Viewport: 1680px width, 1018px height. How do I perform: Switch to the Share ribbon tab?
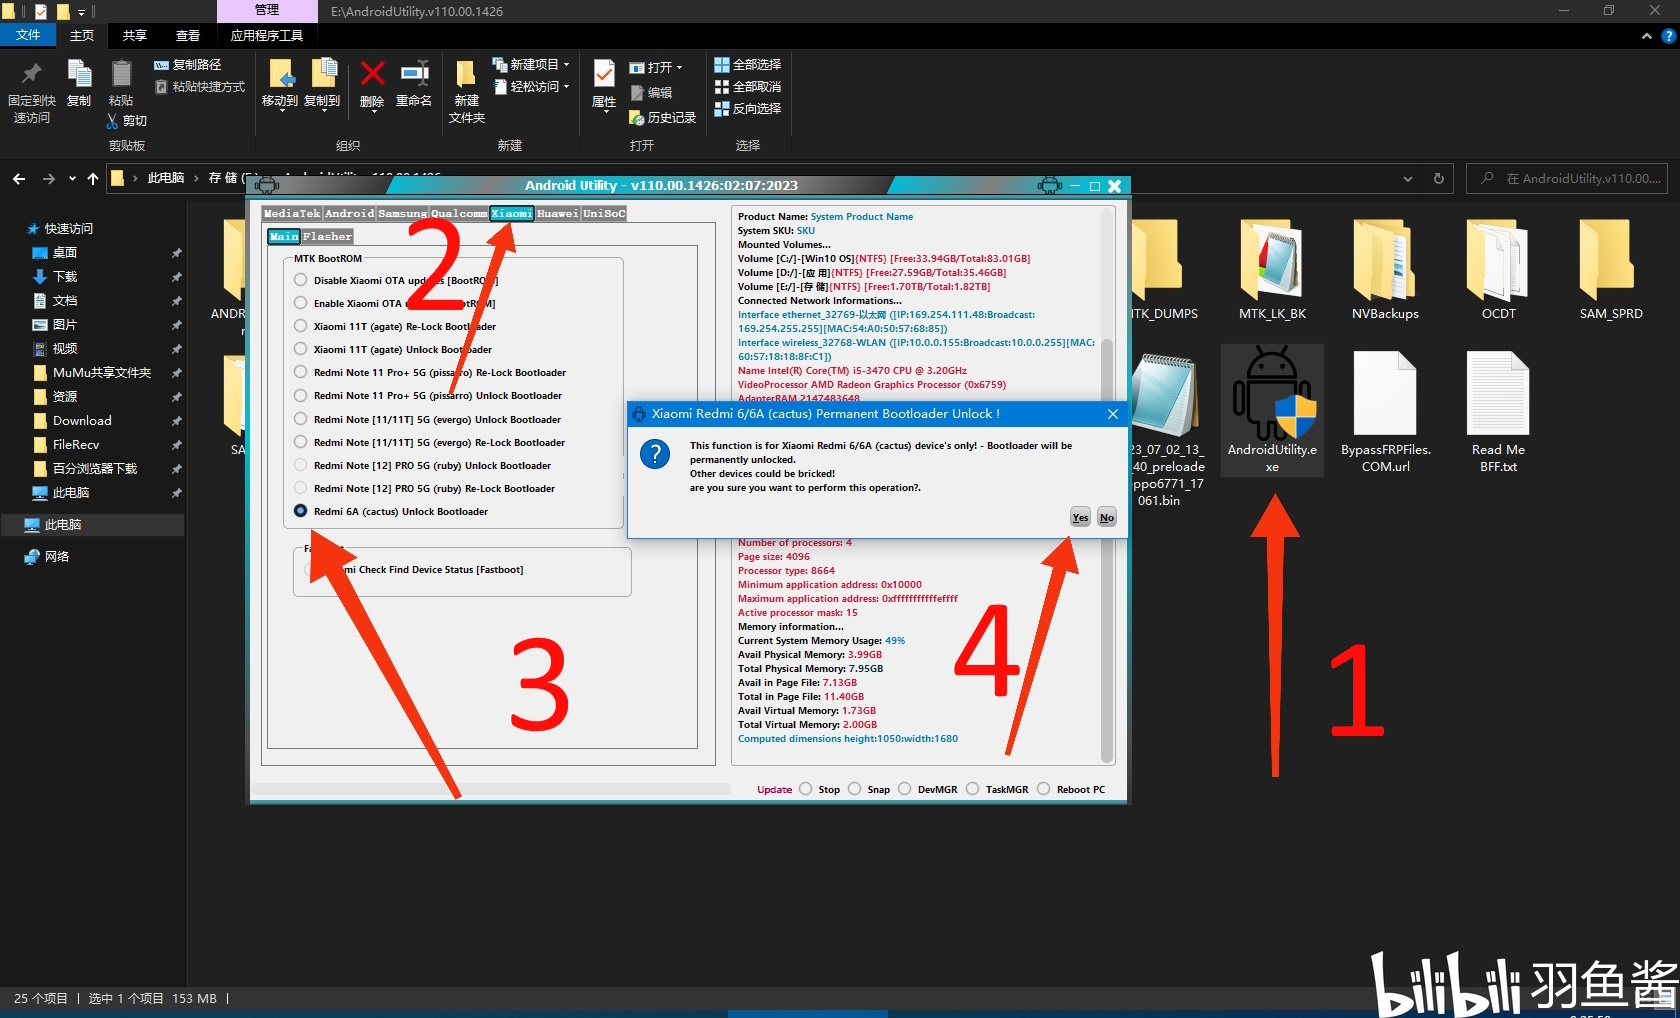click(135, 35)
